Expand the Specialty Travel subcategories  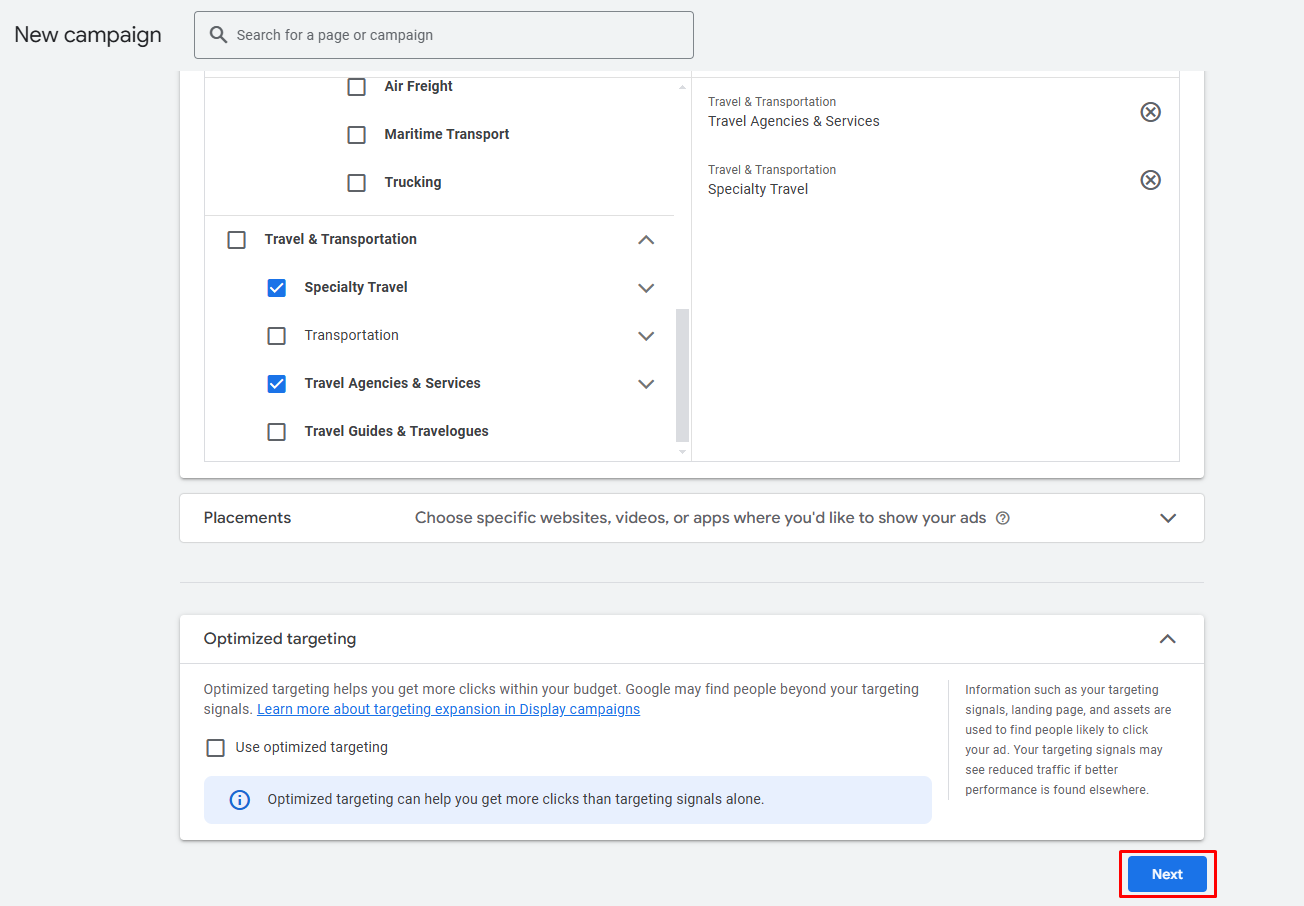646,288
